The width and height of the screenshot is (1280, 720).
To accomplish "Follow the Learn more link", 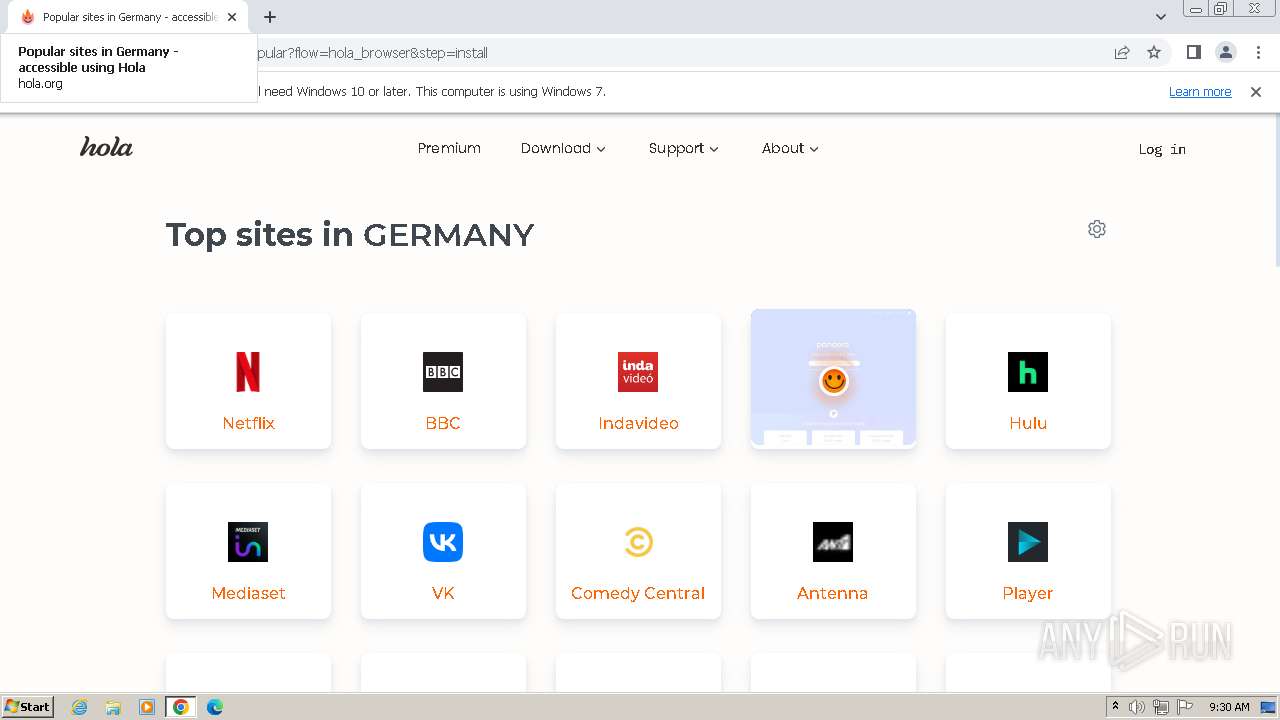I will pos(1200,91).
